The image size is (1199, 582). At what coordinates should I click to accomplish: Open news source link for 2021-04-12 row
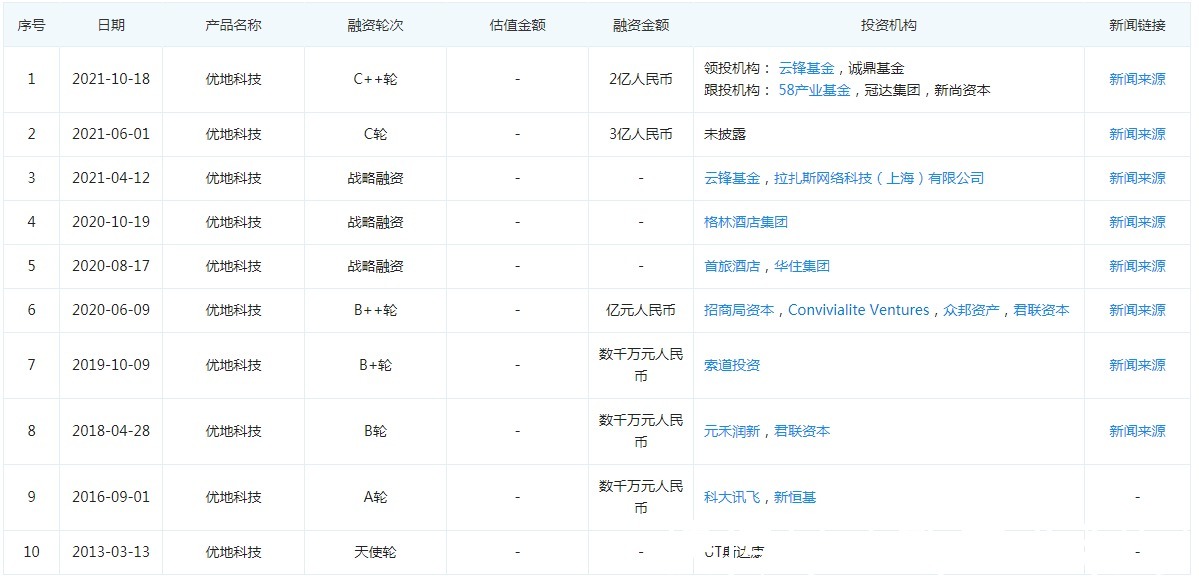click(x=1137, y=178)
